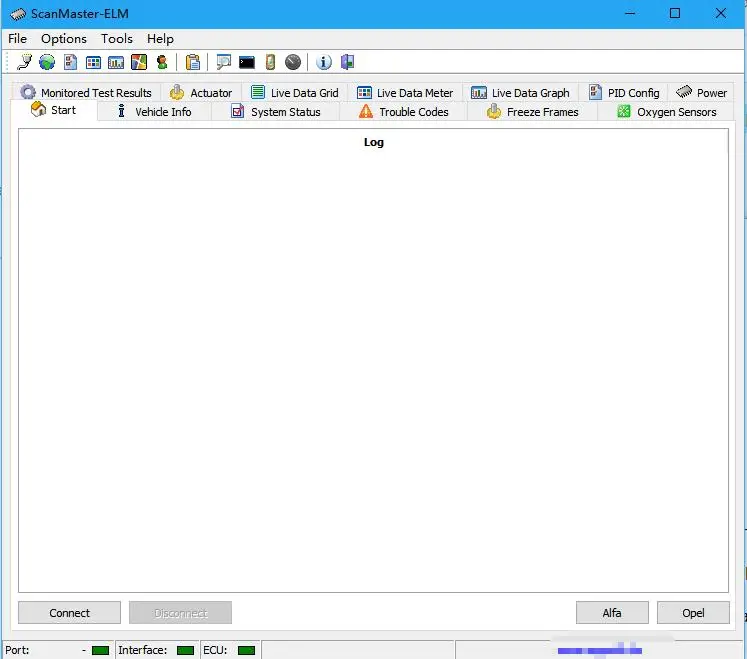Click the person avatar toolbar icon
Screen dimensions: 747x659
(x=162, y=62)
